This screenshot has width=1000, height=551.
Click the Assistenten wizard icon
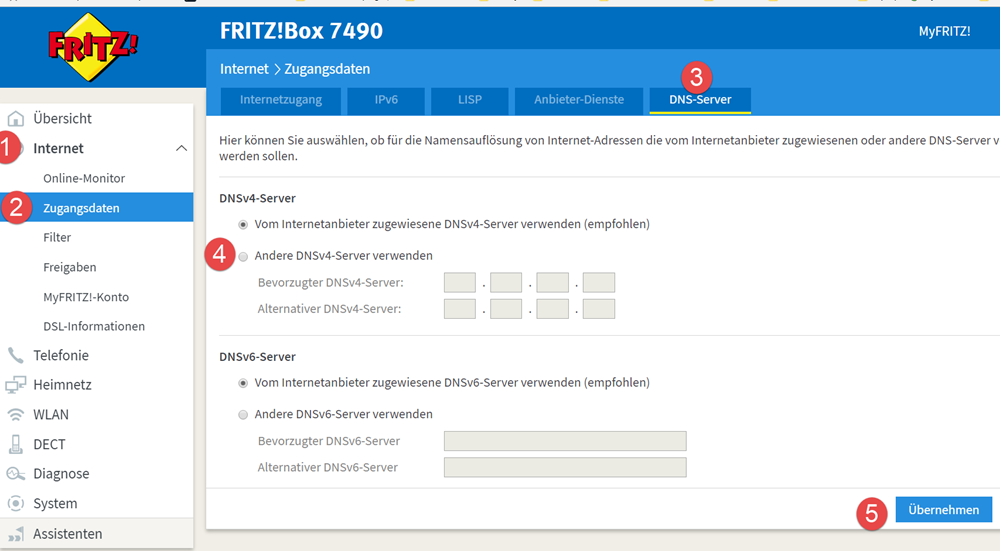pyautogui.click(x=15, y=534)
